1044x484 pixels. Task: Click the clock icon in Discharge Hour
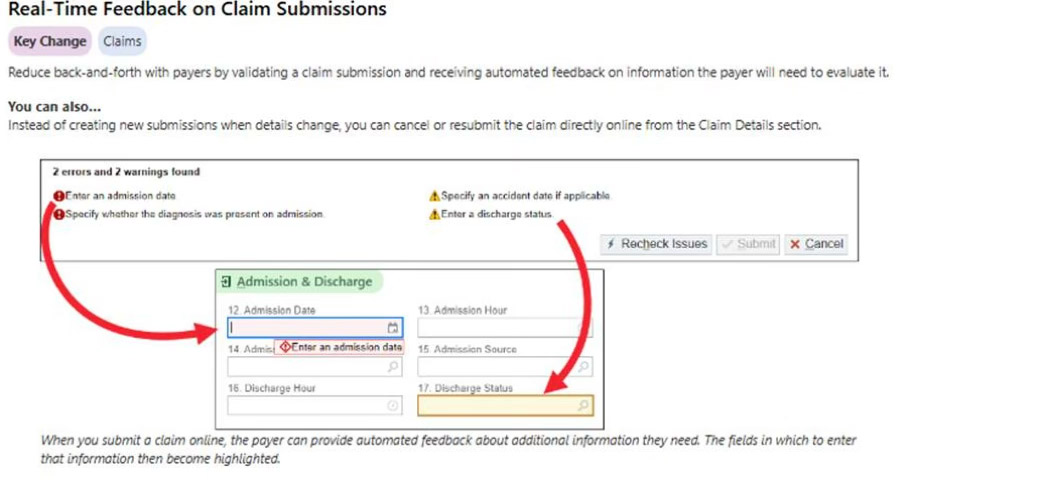click(393, 405)
